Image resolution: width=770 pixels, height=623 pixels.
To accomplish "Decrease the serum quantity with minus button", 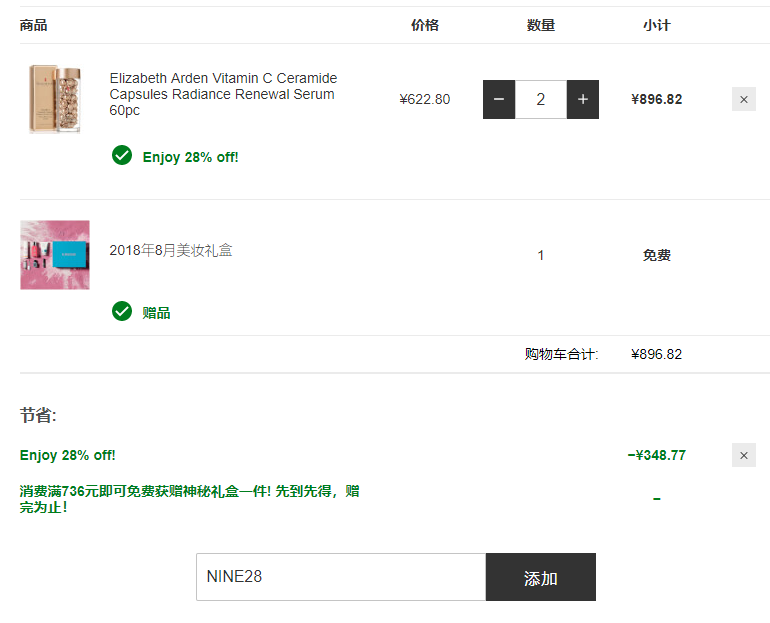I will click(499, 99).
